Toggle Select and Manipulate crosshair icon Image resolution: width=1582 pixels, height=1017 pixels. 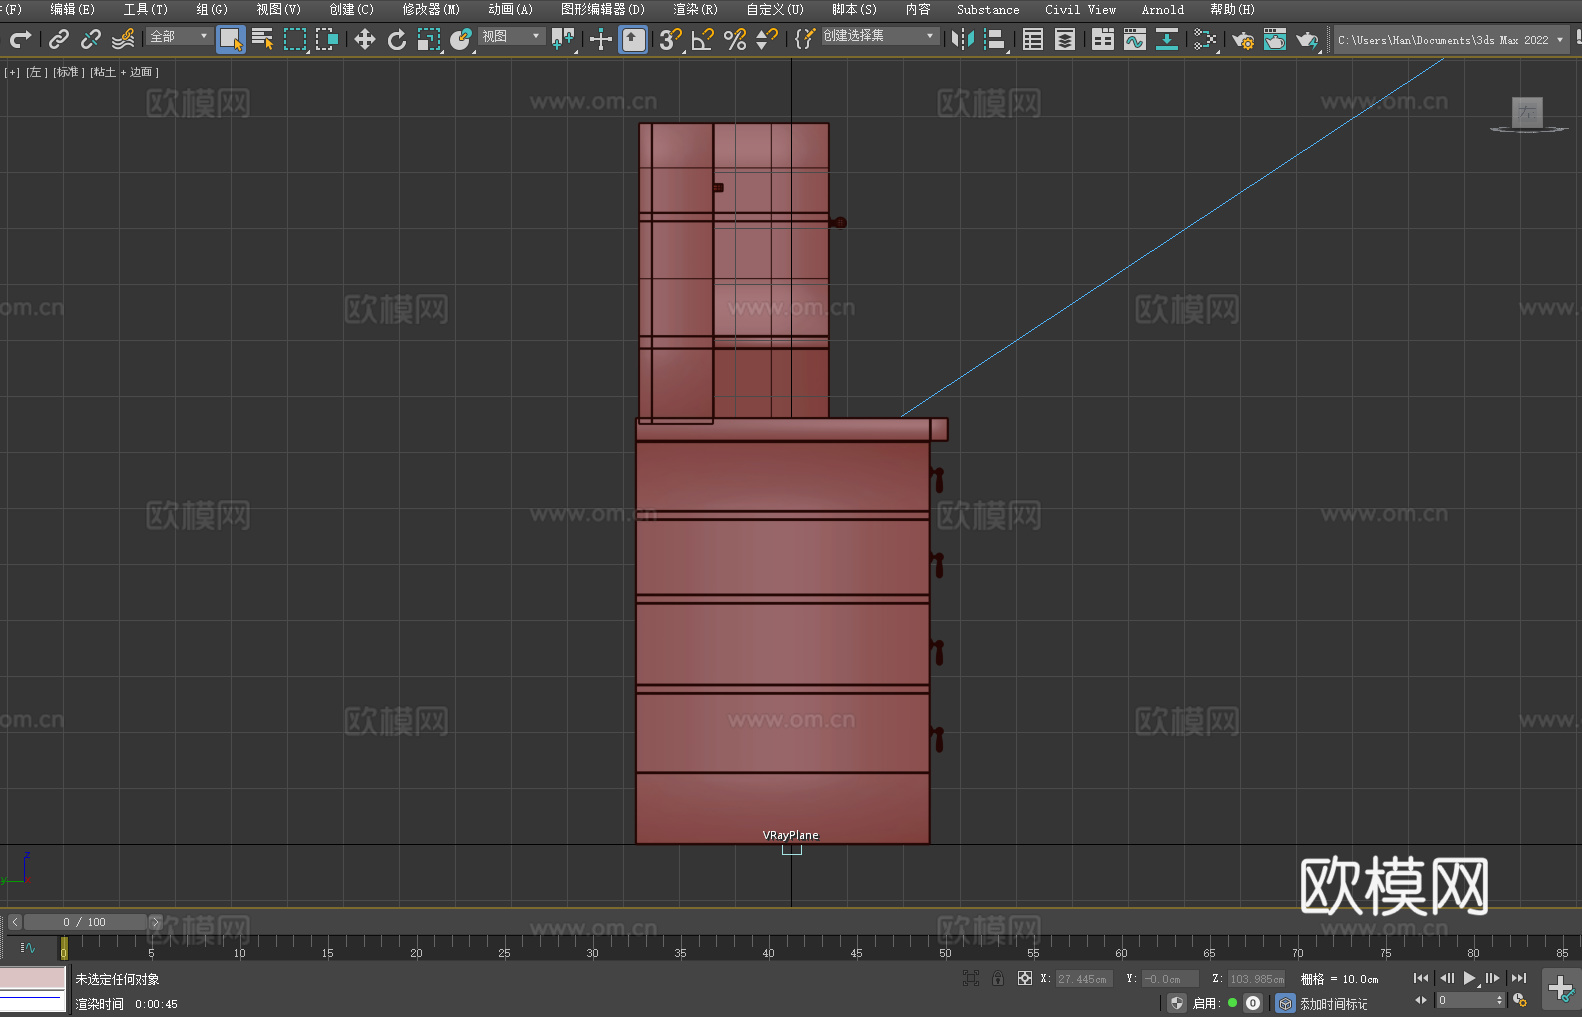pyautogui.click(x=601, y=39)
